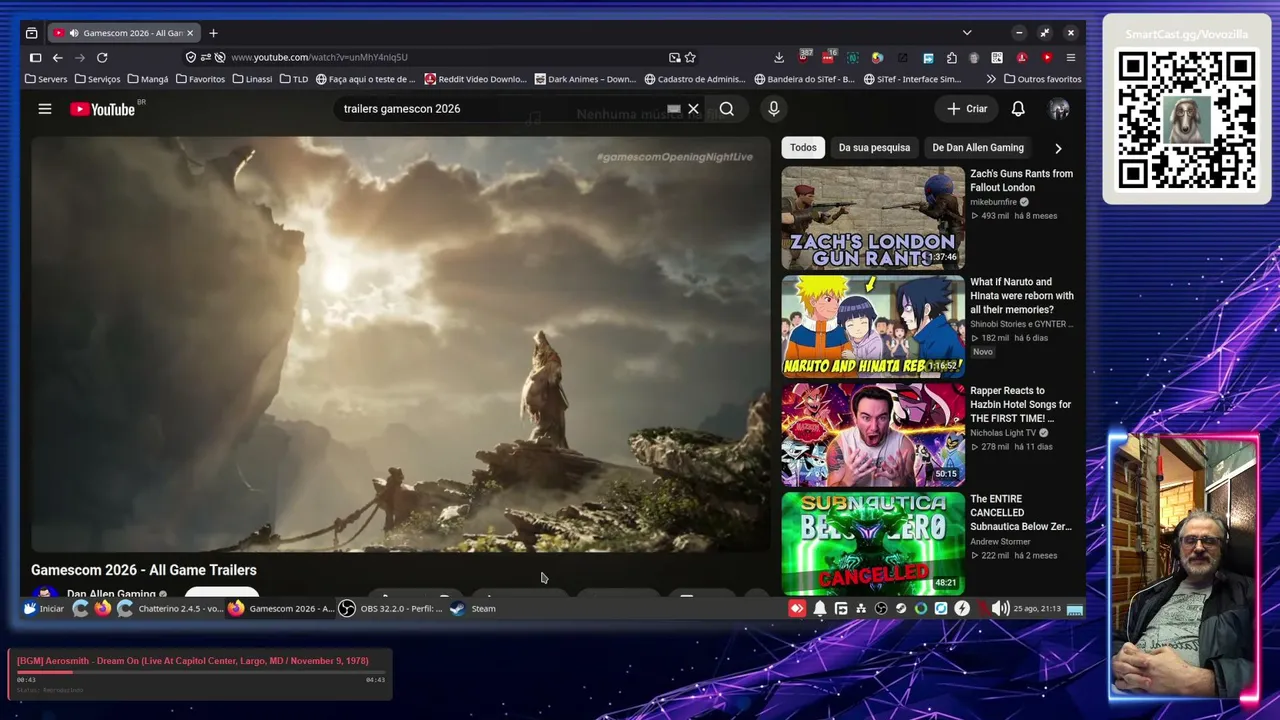This screenshot has height=720, width=1280.
Task: Open Dark Animes bookmark
Action: (585, 79)
